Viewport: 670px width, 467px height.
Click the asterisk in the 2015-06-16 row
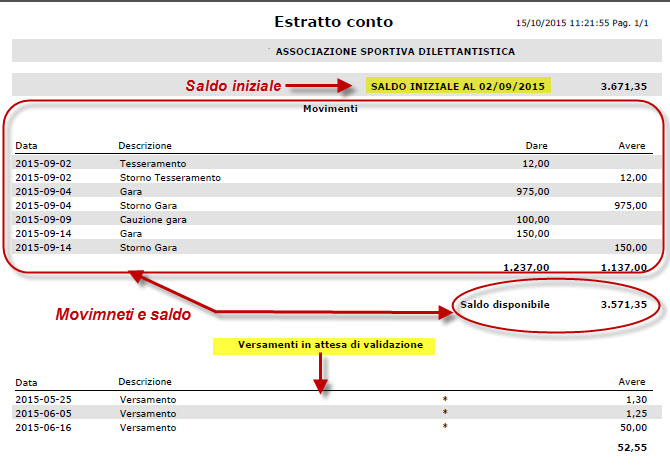click(445, 426)
